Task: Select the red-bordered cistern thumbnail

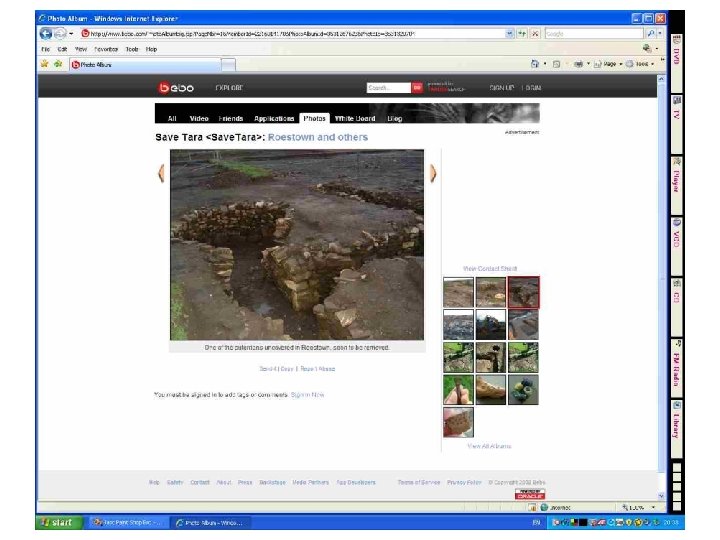Action: pos(523,292)
